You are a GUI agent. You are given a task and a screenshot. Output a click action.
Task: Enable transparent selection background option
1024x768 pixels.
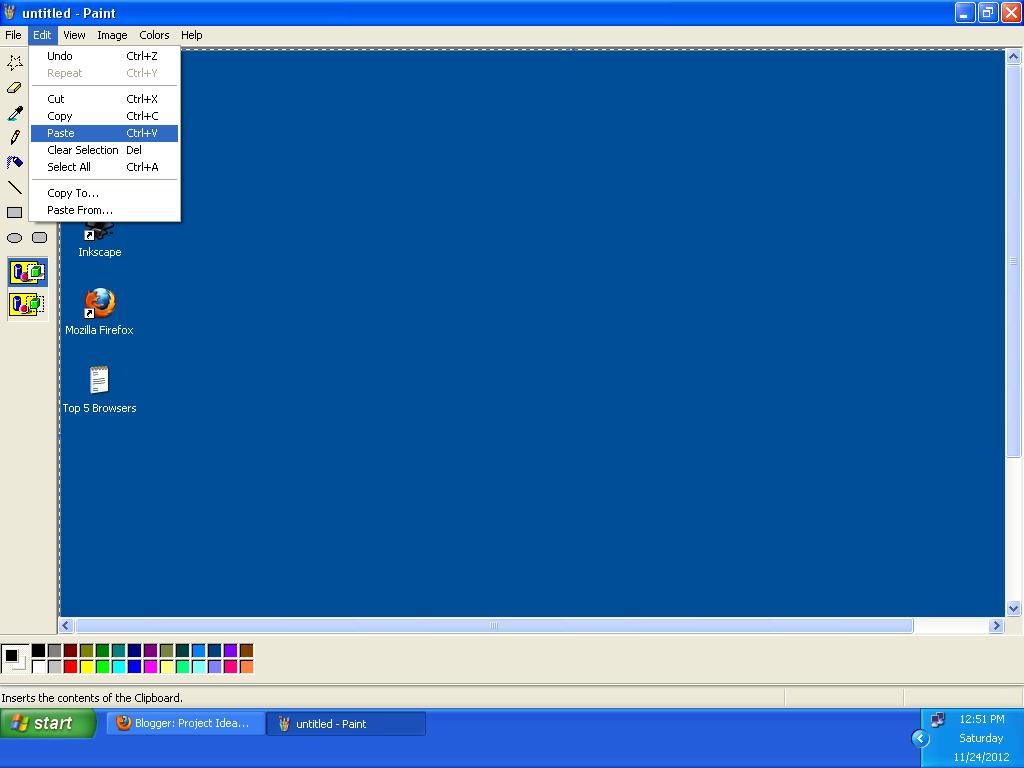[x=27, y=304]
